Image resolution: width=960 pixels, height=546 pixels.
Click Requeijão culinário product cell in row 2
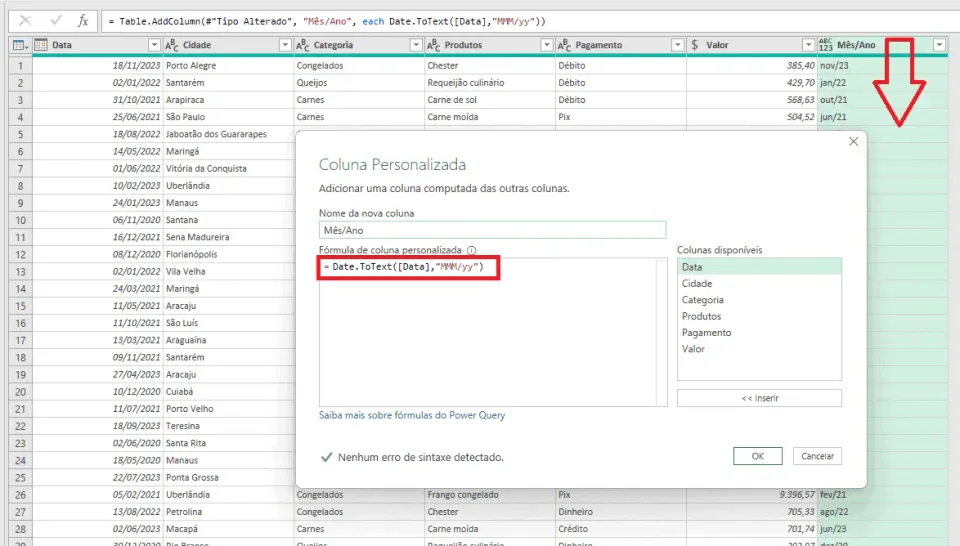[490, 83]
